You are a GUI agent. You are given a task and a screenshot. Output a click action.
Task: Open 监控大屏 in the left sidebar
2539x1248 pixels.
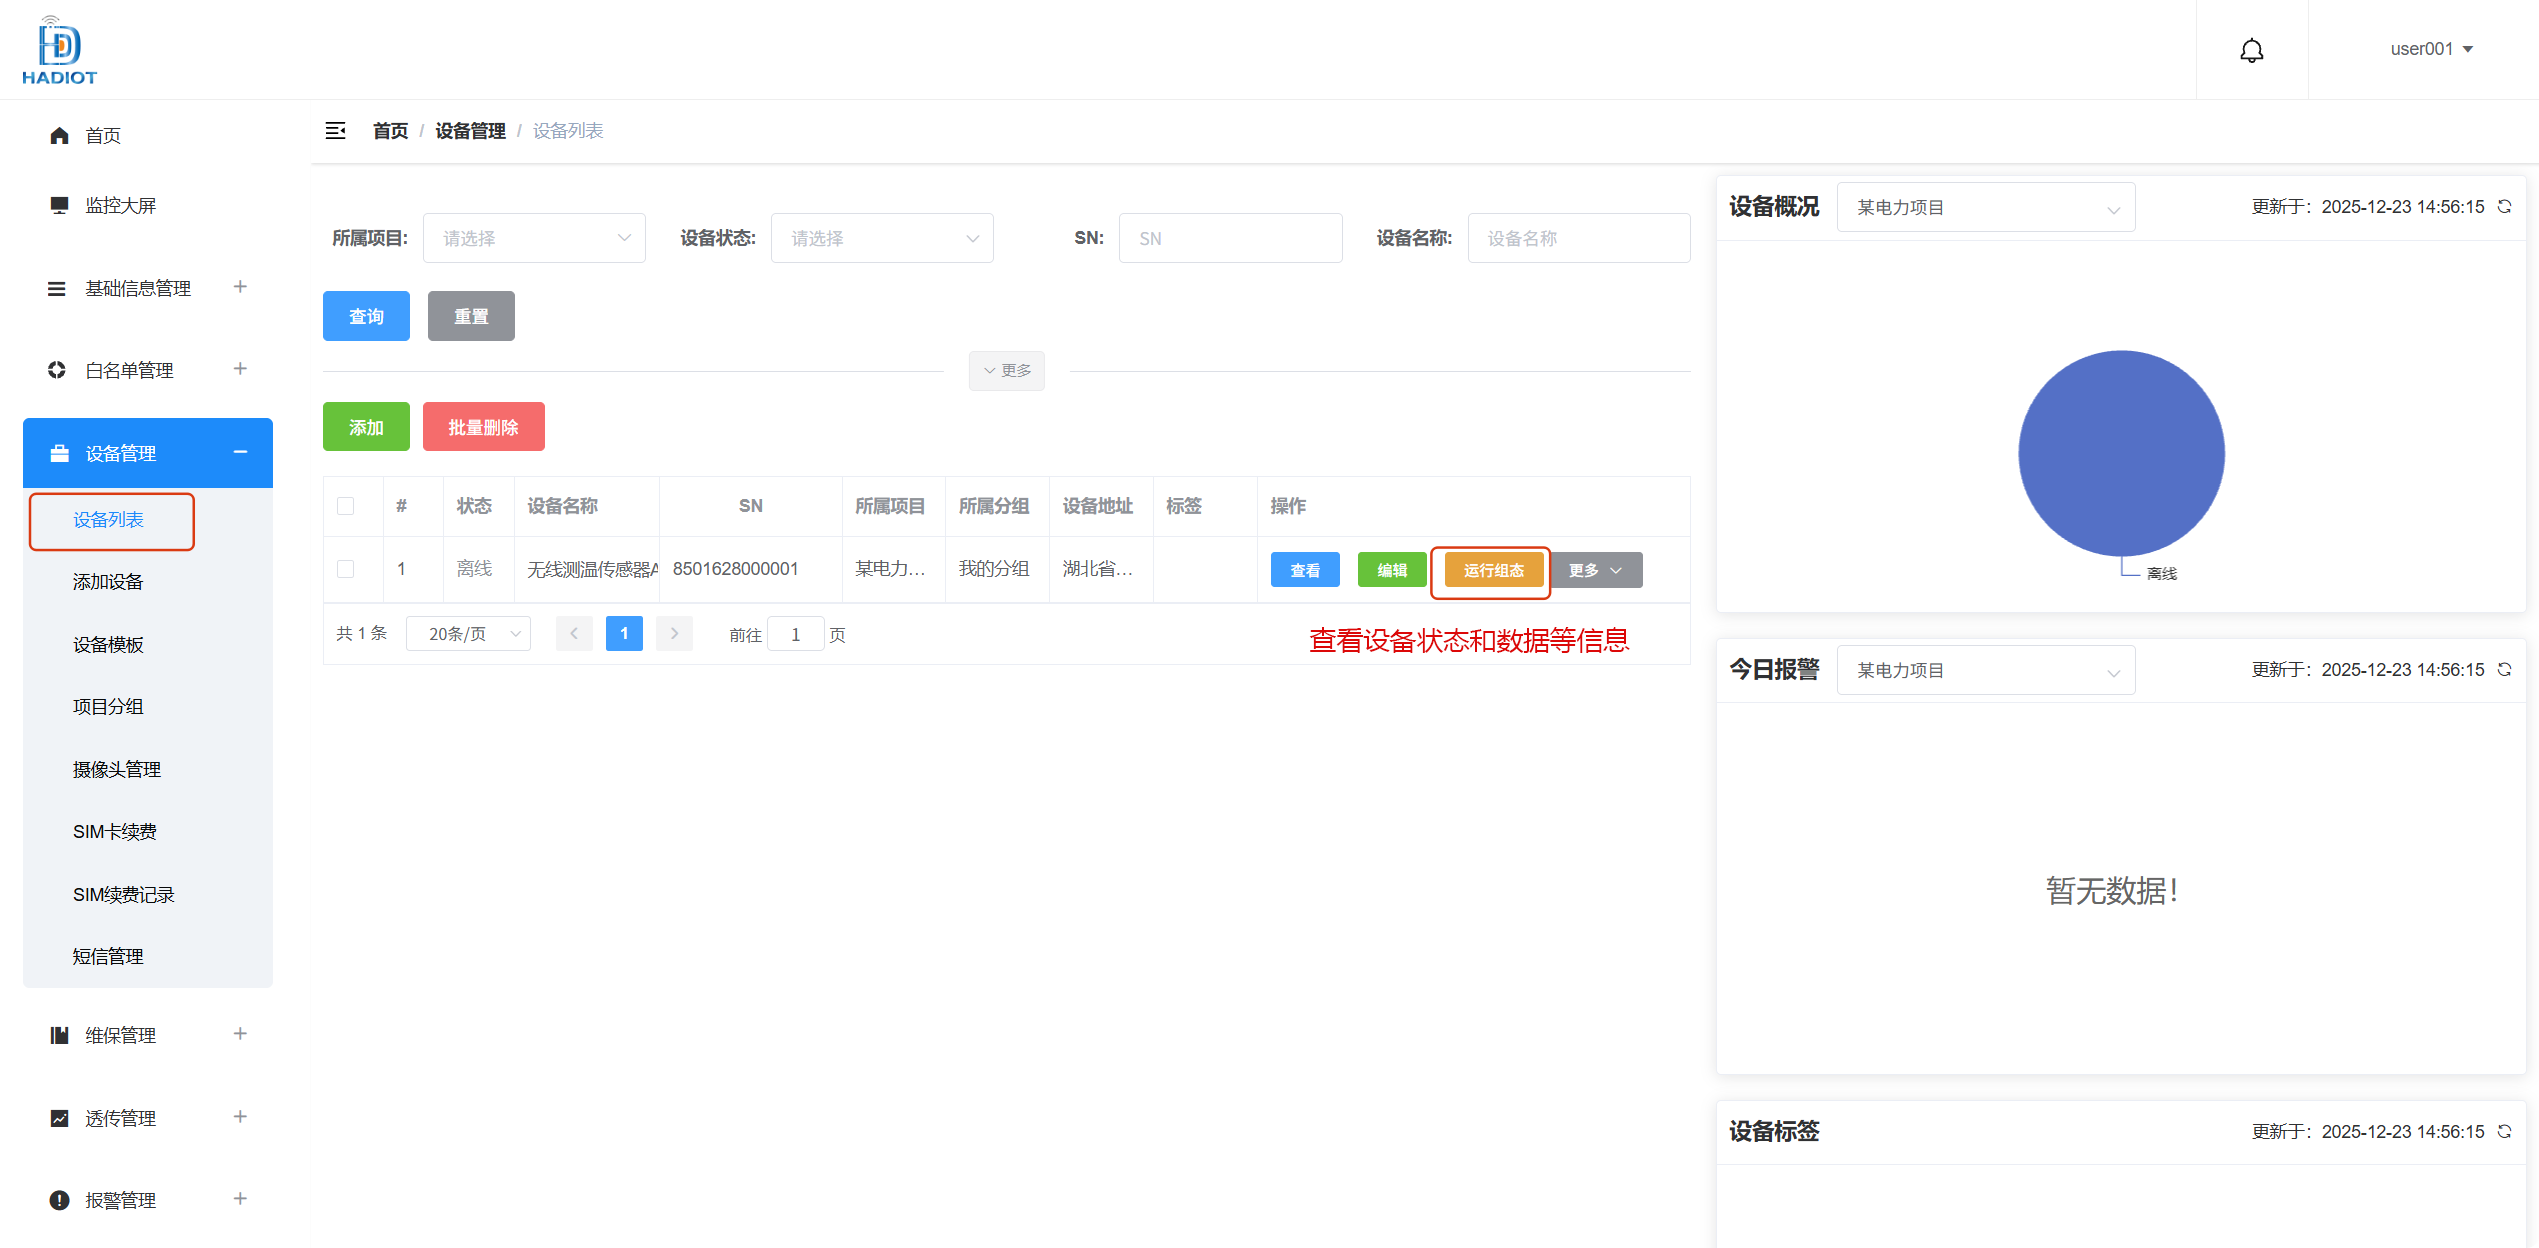(121, 205)
